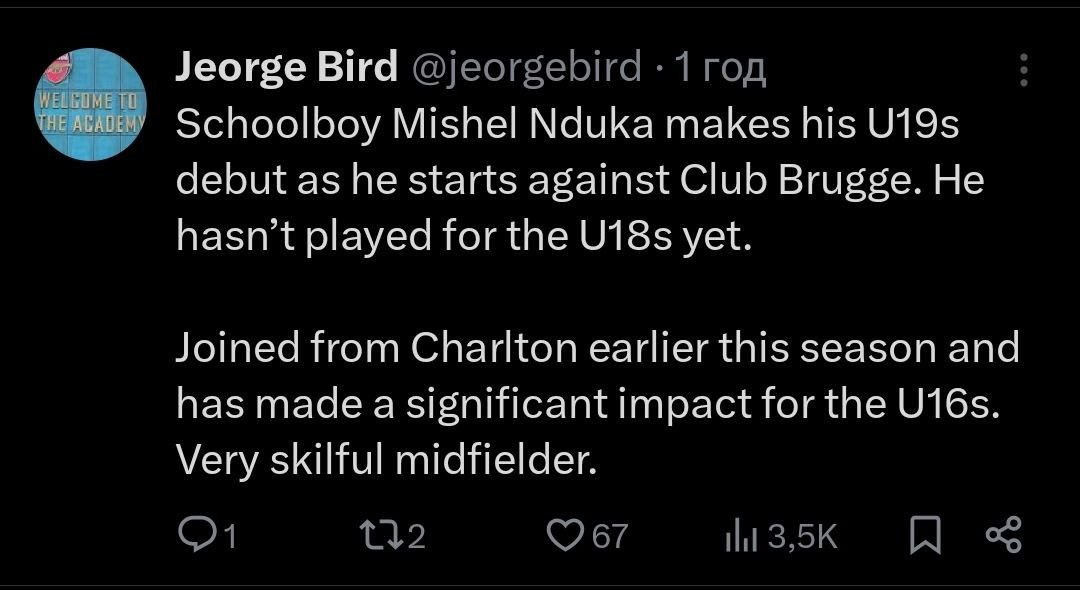Click the reply count number 1
Screen dimensions: 1080x590
[x=229, y=538]
